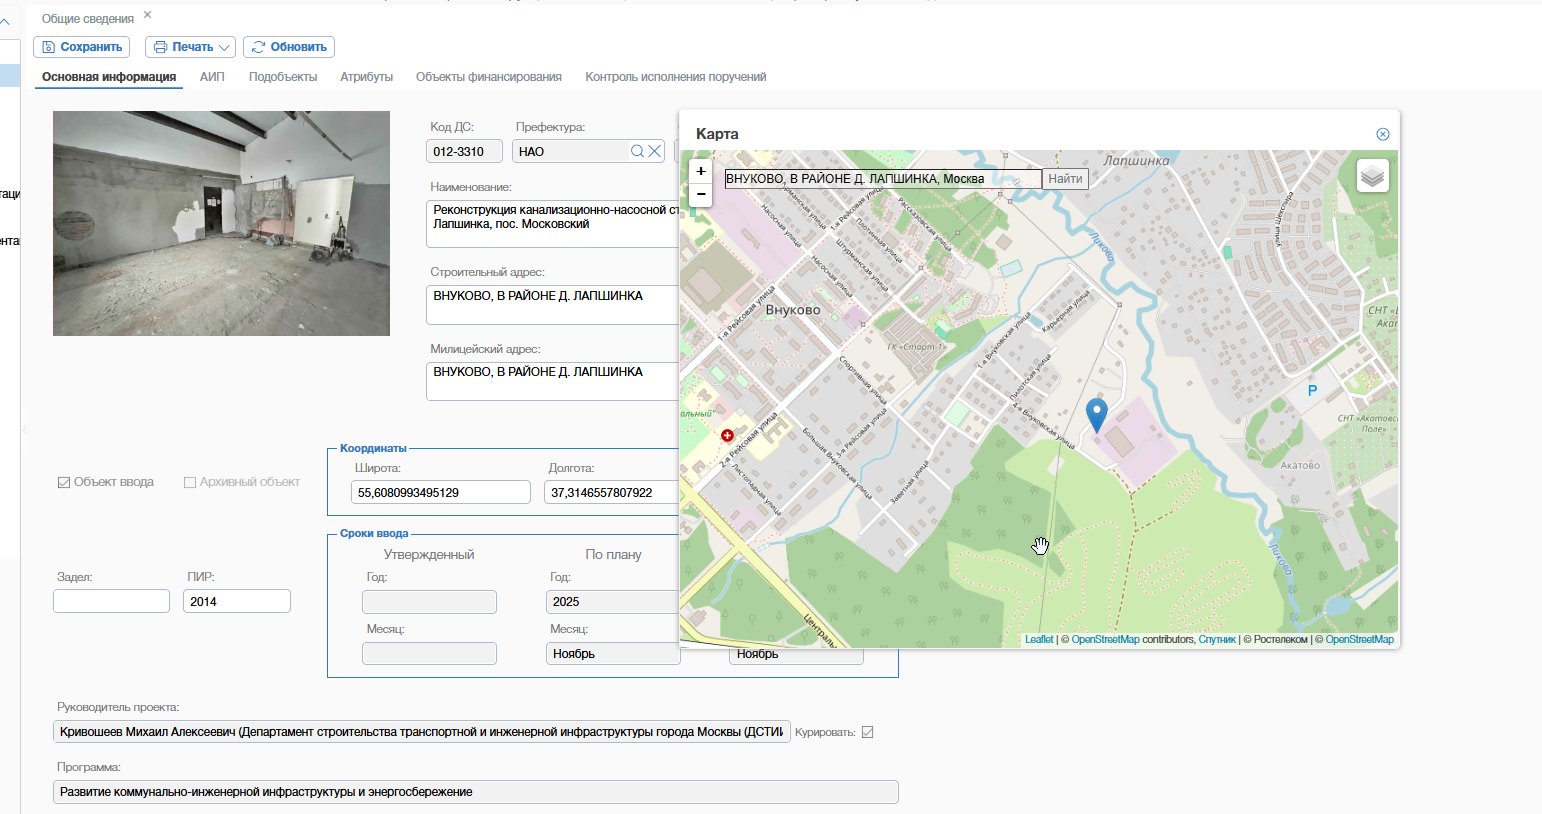
Task: Click the object photo thumbnail
Action: click(221, 223)
